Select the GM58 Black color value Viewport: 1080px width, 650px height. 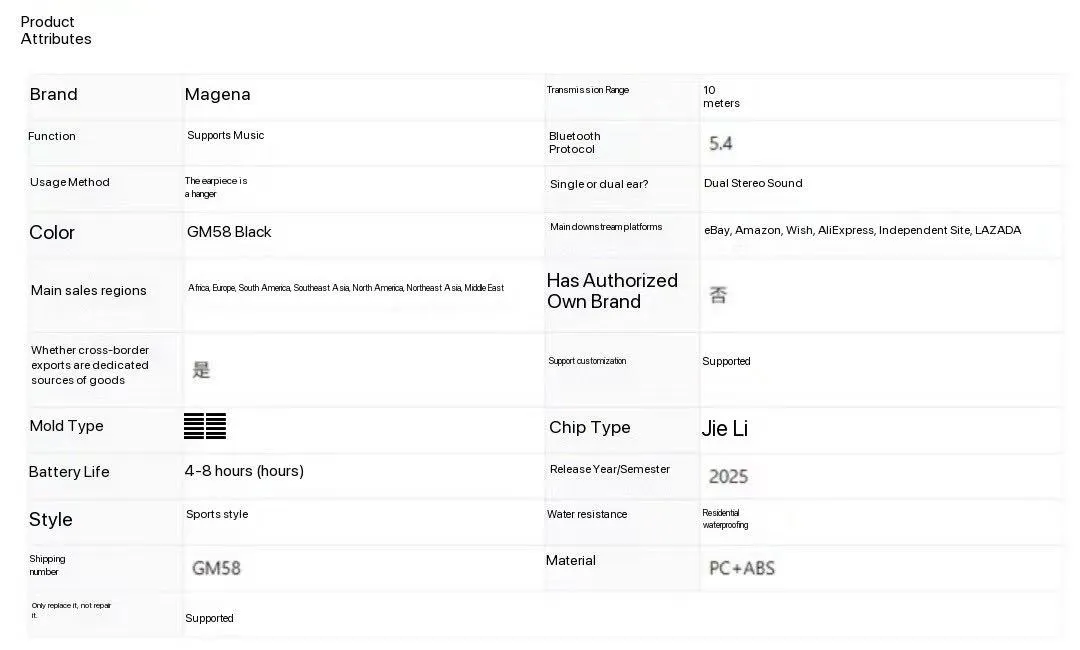click(229, 232)
